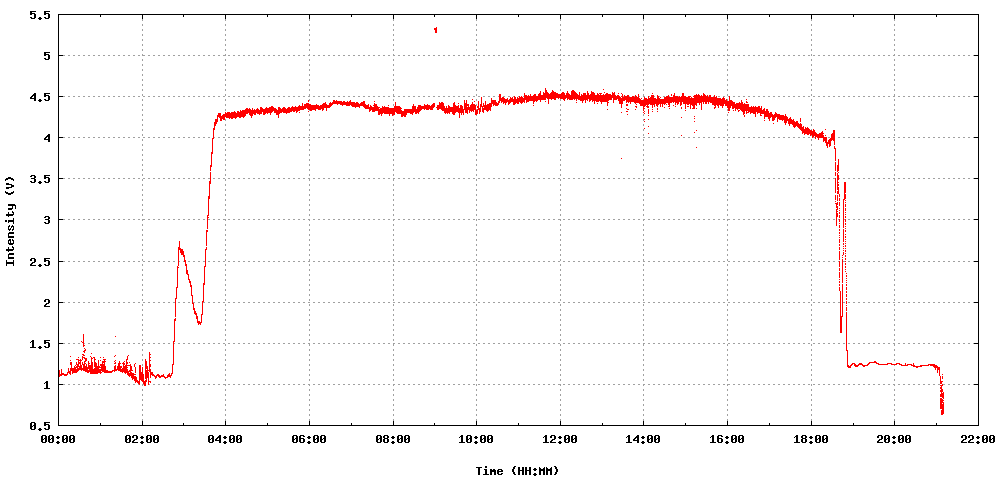Click the 22:00 x-axis tick label
The width and height of the screenshot is (1000, 480).
978,439
